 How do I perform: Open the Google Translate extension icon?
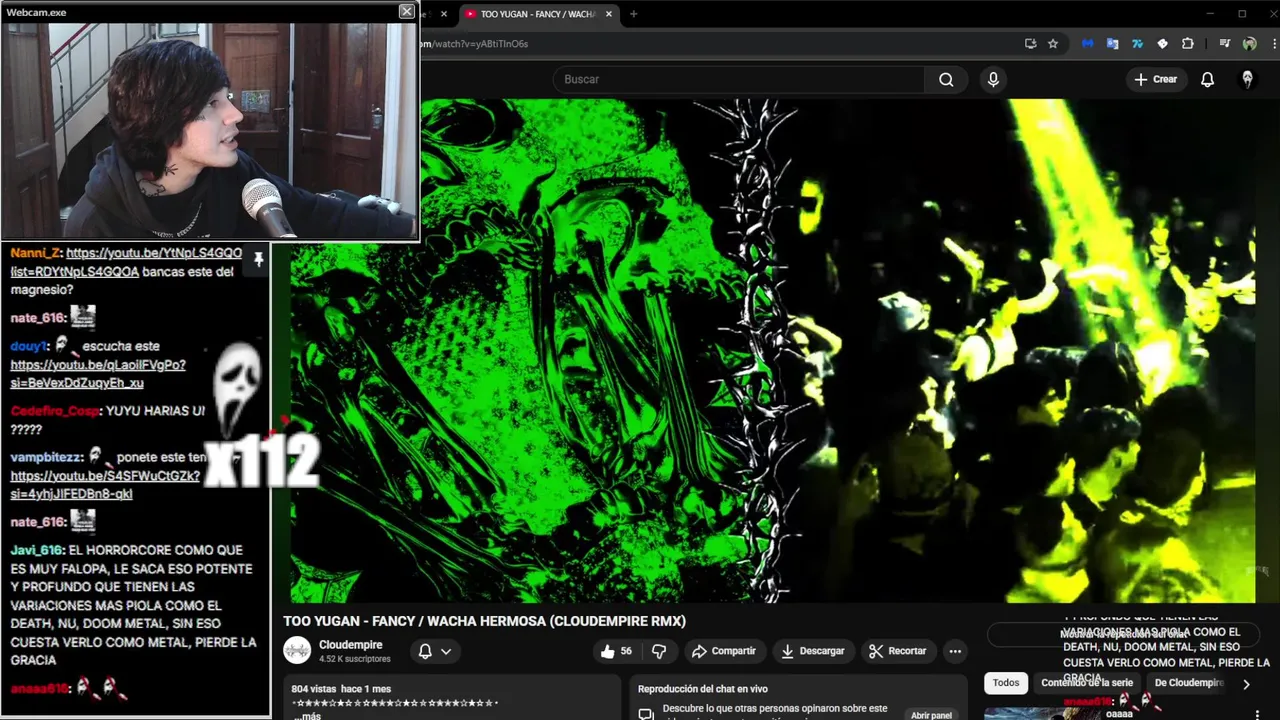(x=1112, y=44)
